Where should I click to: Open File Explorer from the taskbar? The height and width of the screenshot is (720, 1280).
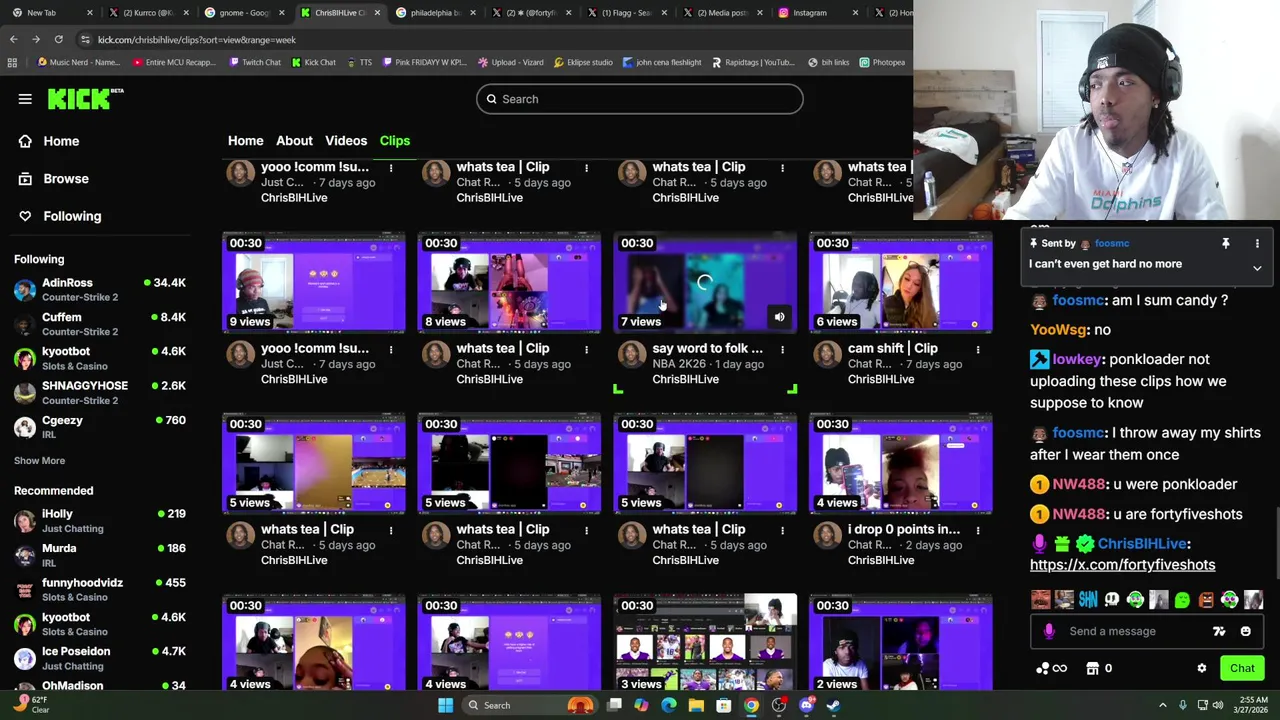coord(696,705)
